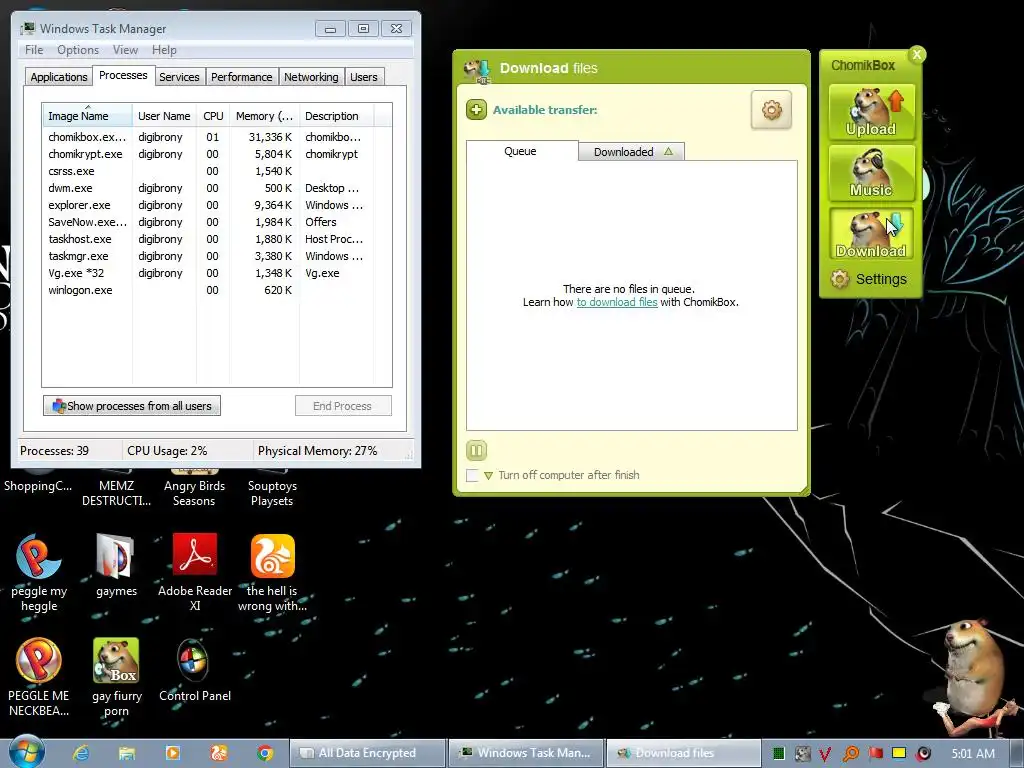Image resolution: width=1024 pixels, height=768 pixels.
Task: Sort processes by Description column header
Action: [x=336, y=116]
